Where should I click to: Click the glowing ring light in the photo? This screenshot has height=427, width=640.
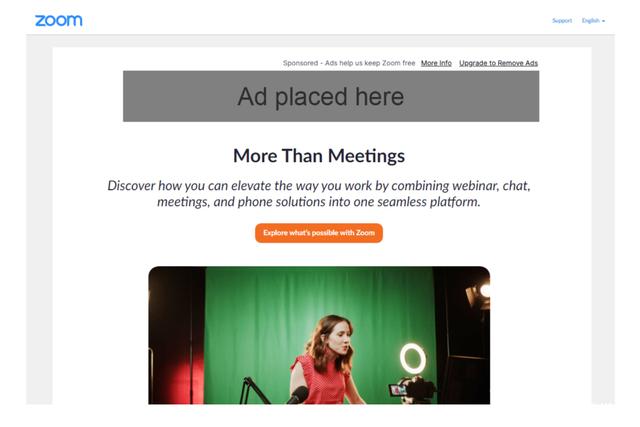tap(413, 358)
